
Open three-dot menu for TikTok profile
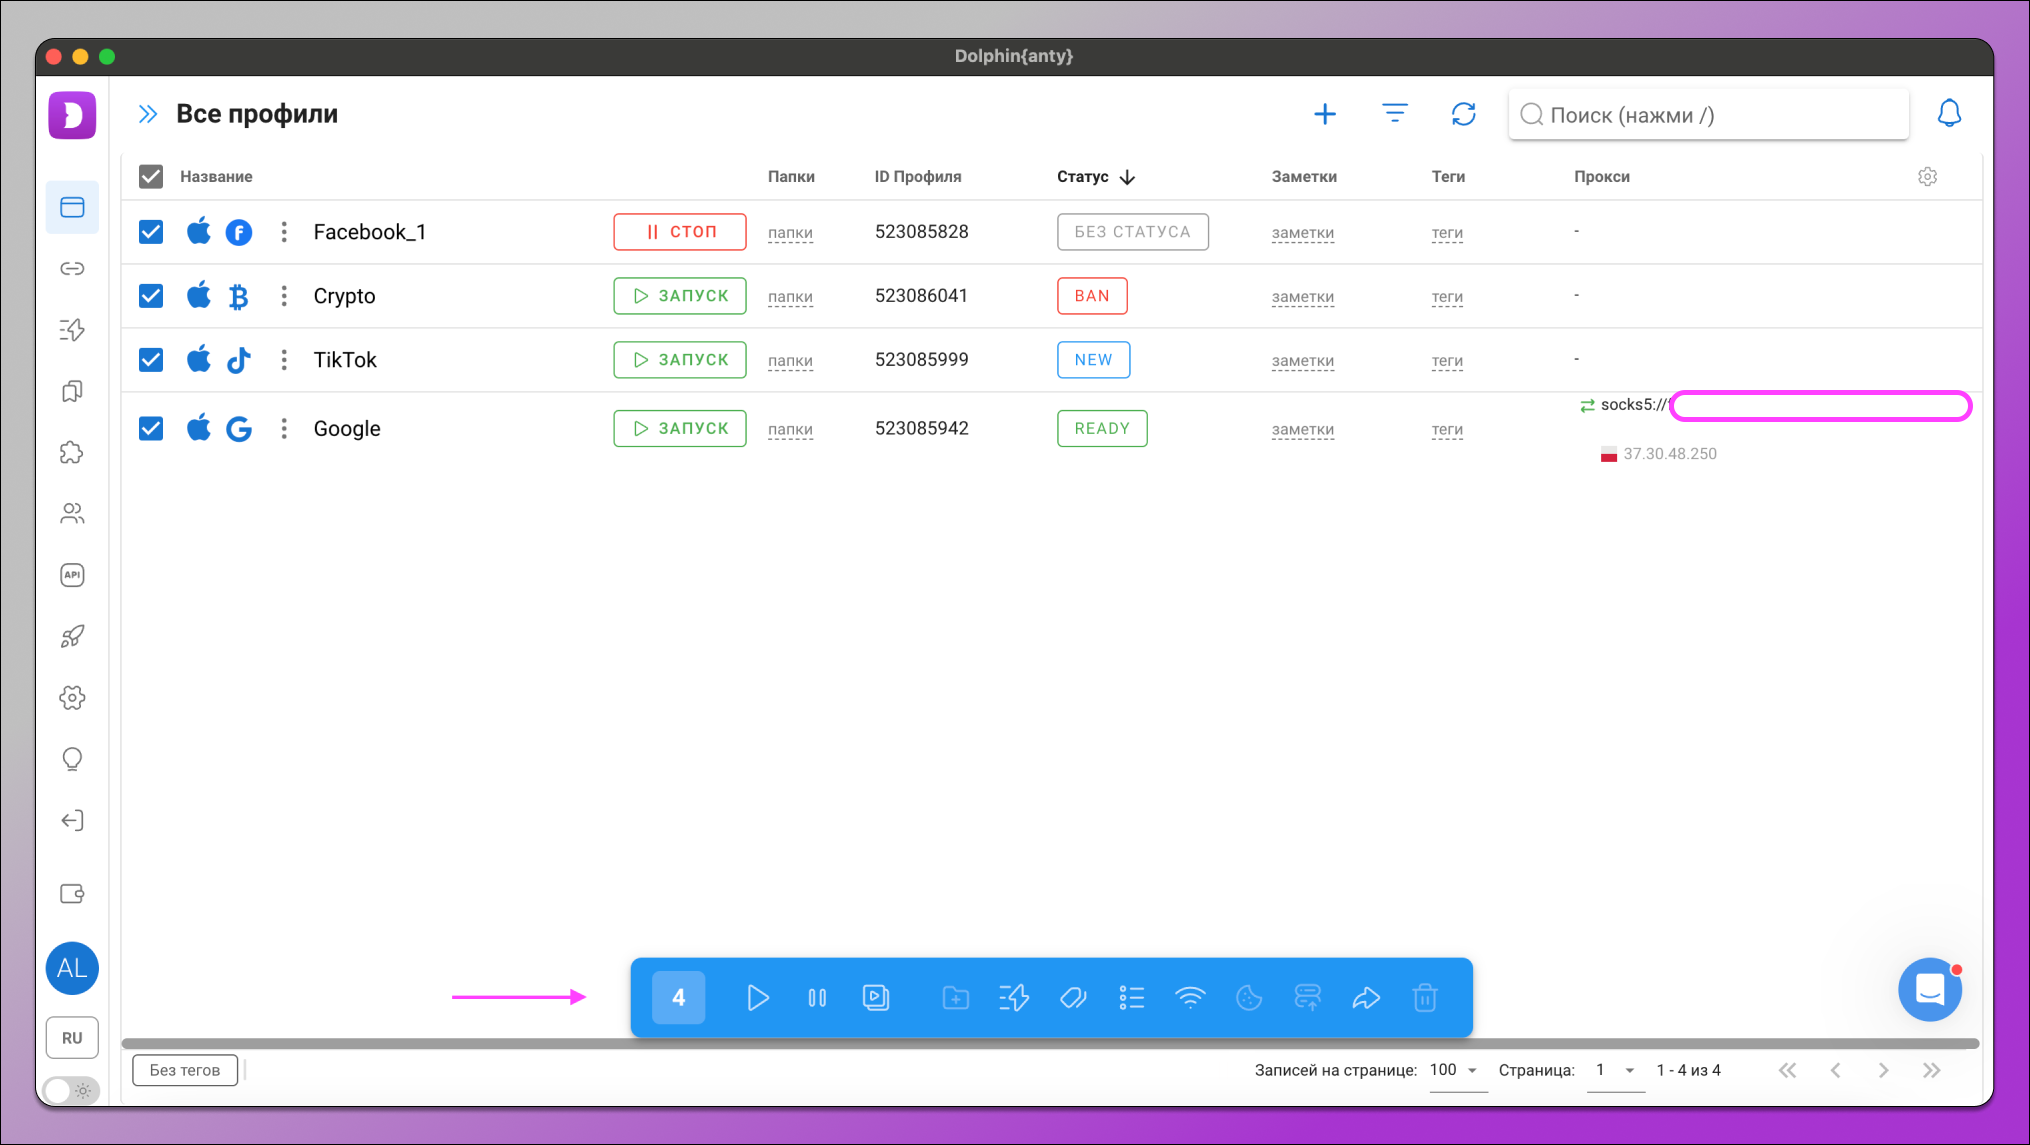(x=284, y=360)
